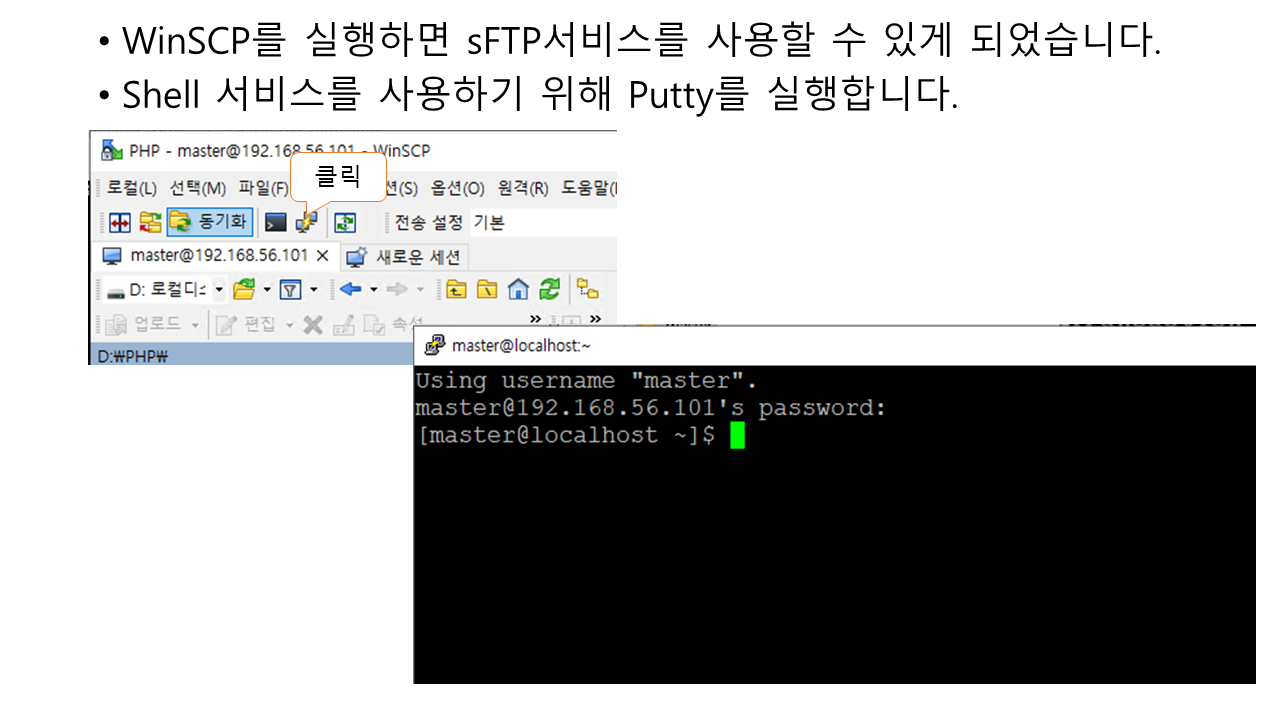Screen dimensions: 1280x720
Task: Open PuTTY session from the WinSCP toolbar
Action: [307, 222]
